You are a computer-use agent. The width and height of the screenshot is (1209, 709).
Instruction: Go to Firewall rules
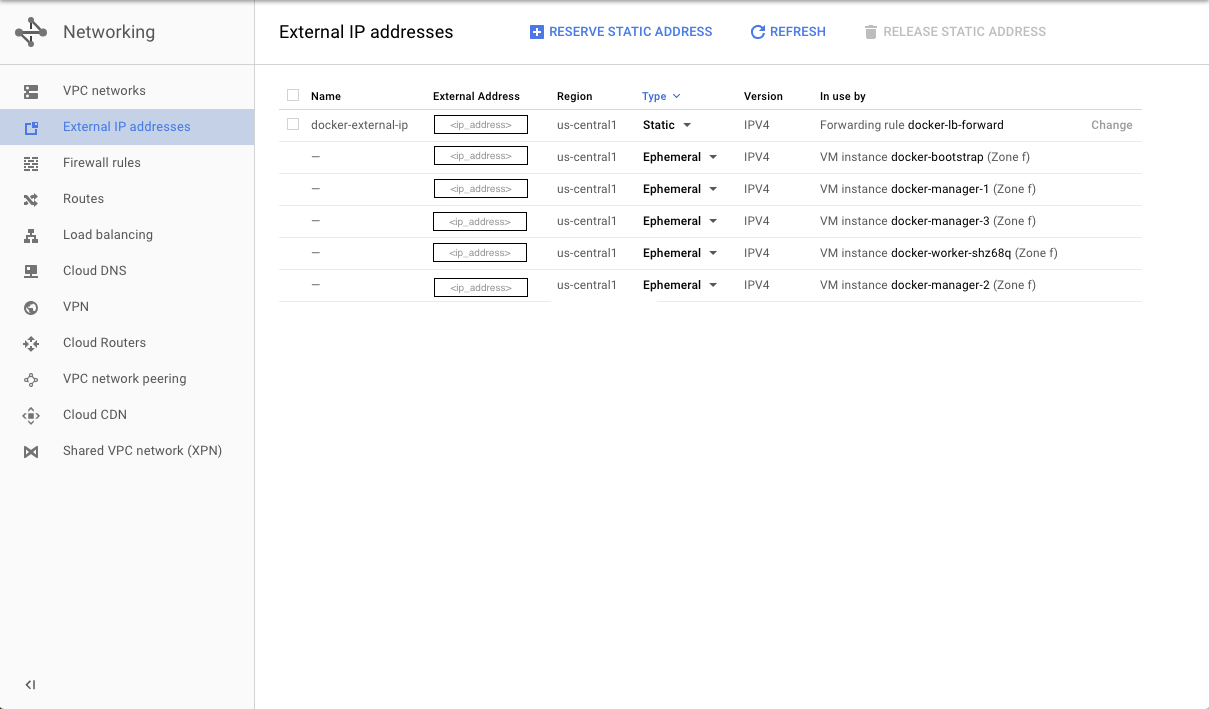pos(127,163)
